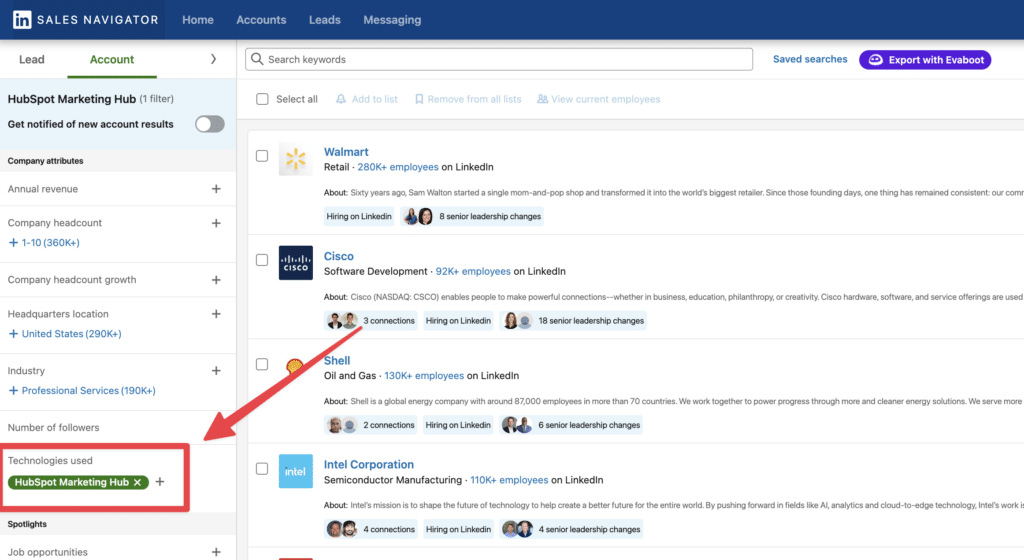Screen dimensions: 1024x560
Task: Click Intel Hiring on LinkedIn tag
Action: [458, 529]
